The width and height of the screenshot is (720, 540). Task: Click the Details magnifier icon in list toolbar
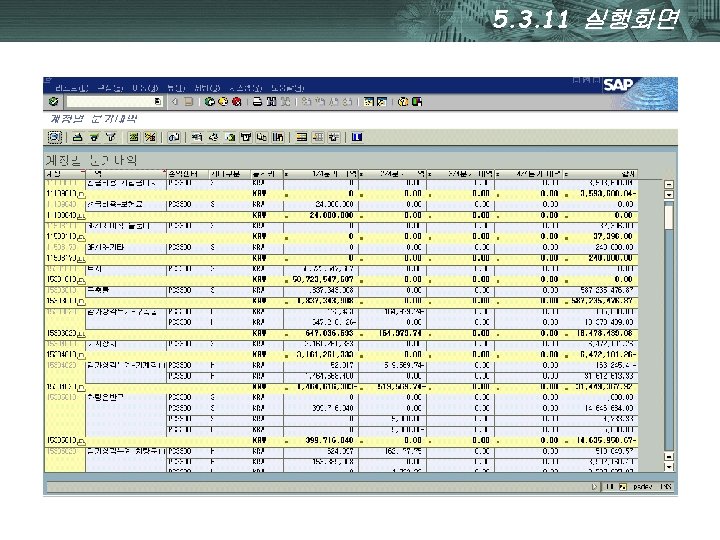(55, 137)
